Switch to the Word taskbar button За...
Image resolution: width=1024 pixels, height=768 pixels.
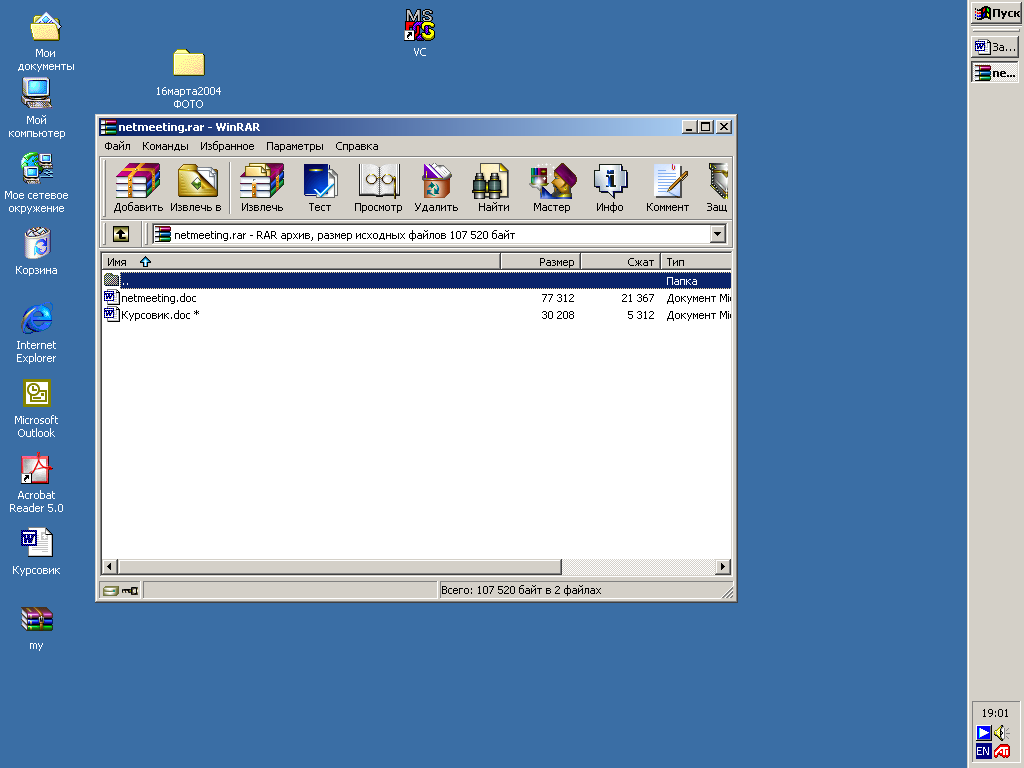point(995,46)
